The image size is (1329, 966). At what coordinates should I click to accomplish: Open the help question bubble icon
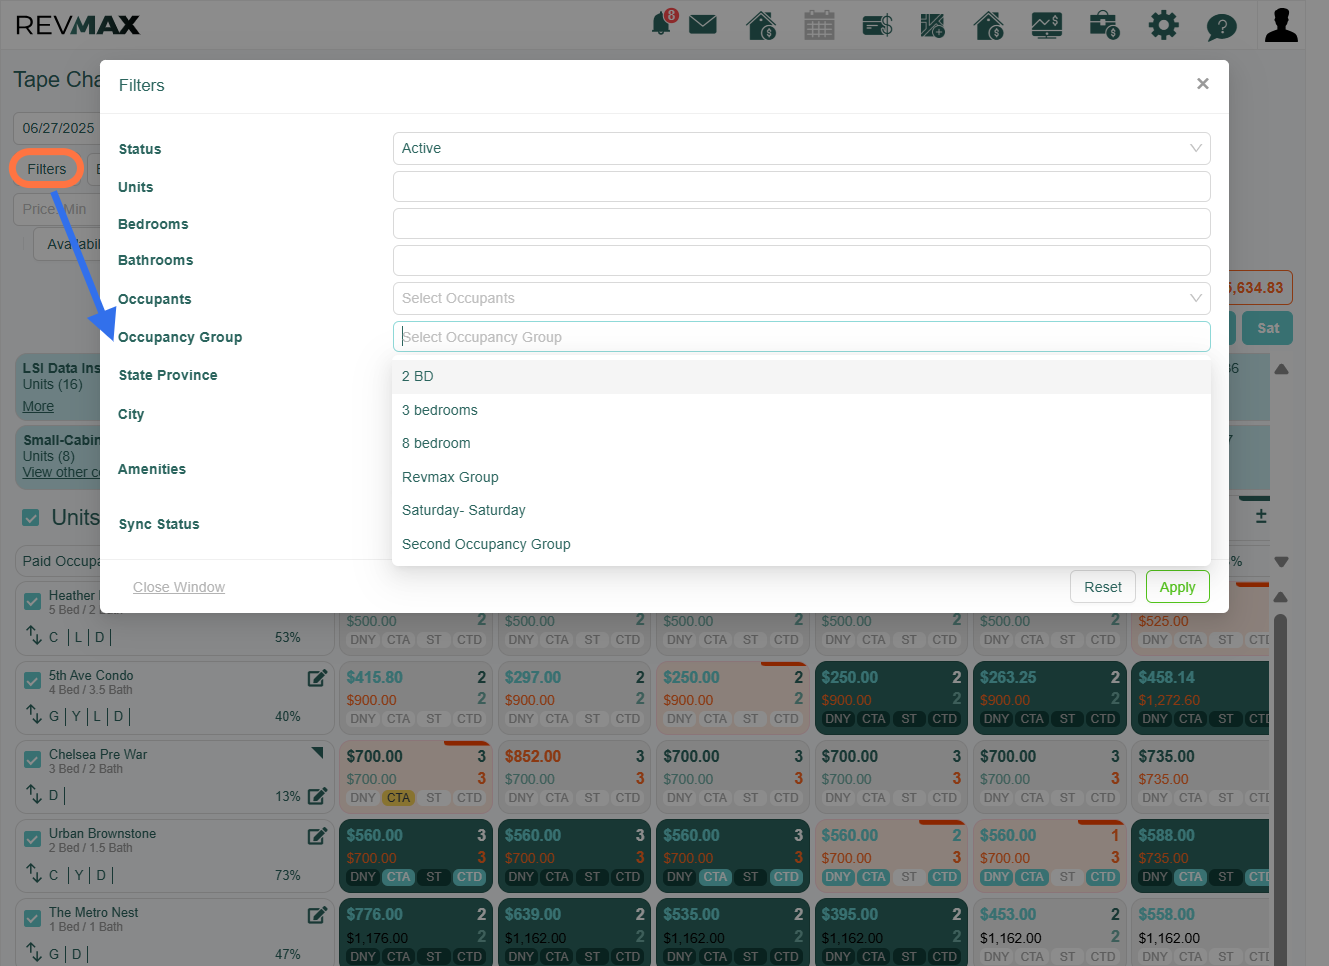(x=1221, y=26)
